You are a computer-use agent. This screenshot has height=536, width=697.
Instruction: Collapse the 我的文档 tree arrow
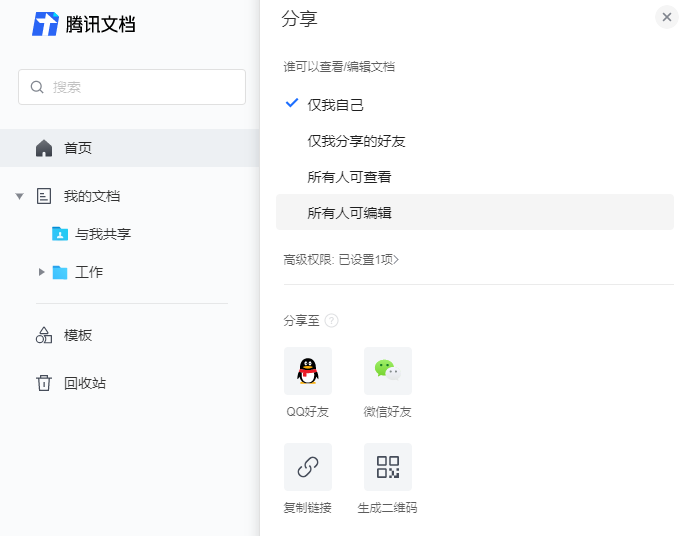pyautogui.click(x=20, y=196)
